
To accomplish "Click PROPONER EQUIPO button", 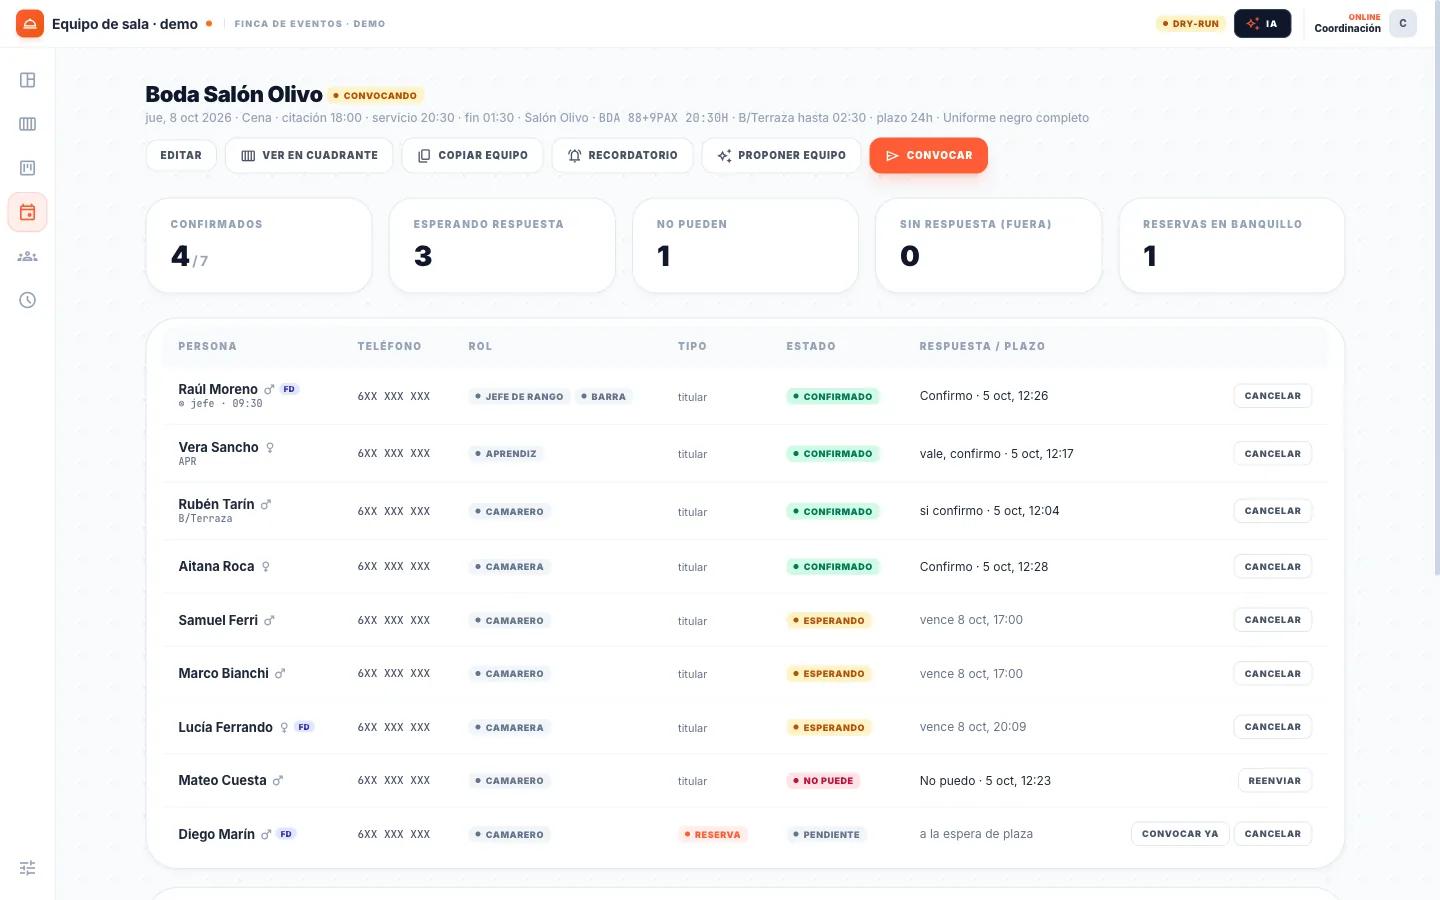I will (x=781, y=155).
